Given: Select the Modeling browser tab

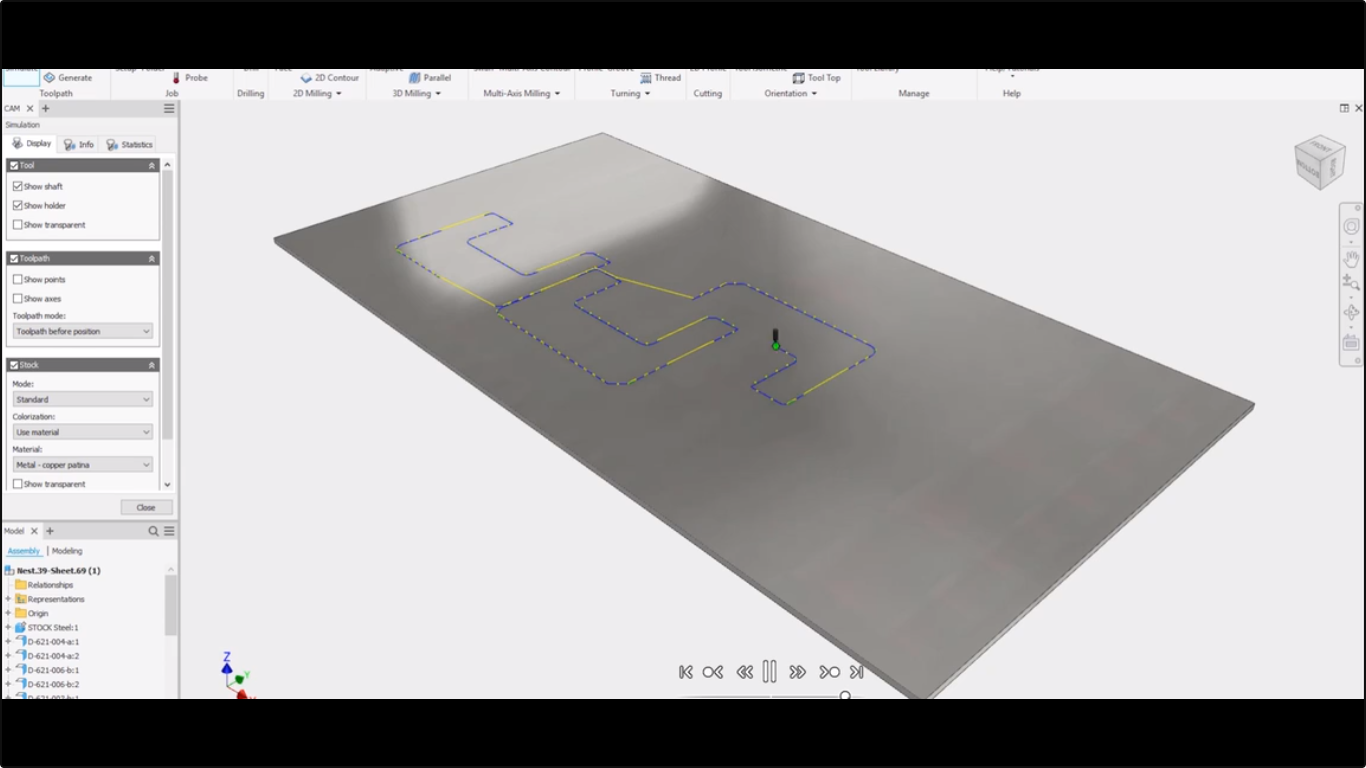Looking at the screenshot, I should click(x=67, y=551).
